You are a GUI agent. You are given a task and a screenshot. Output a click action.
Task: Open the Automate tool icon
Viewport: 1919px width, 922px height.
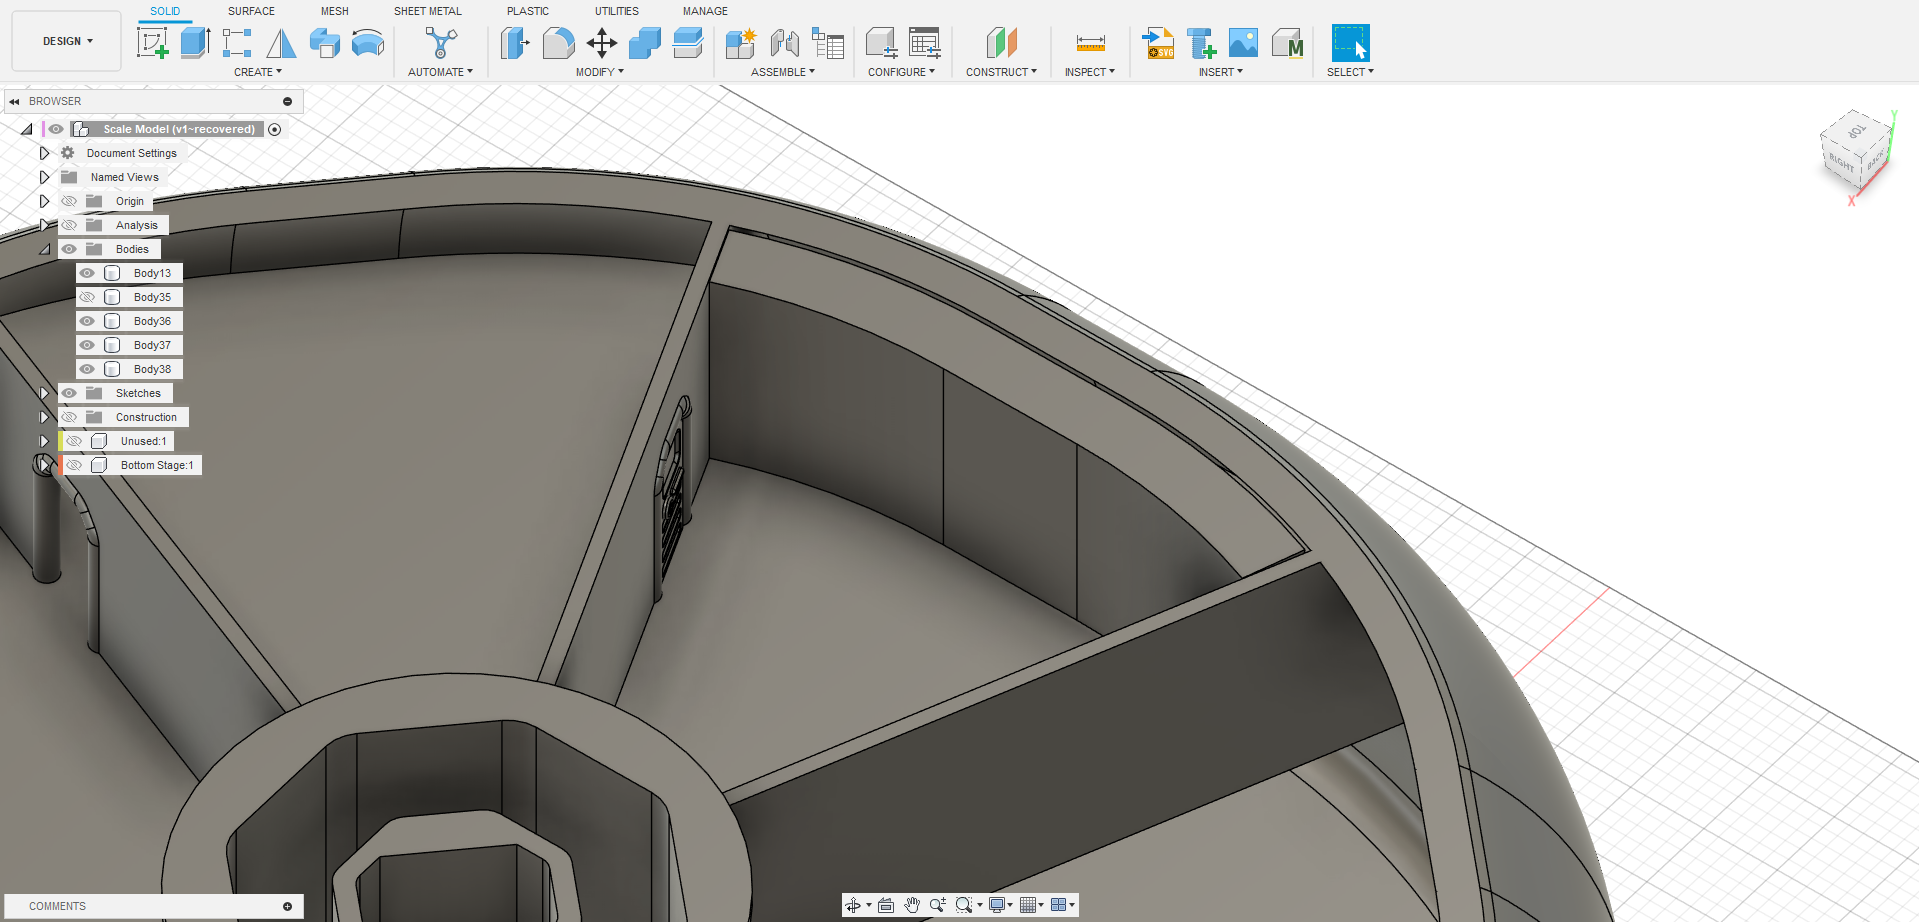[x=440, y=43]
